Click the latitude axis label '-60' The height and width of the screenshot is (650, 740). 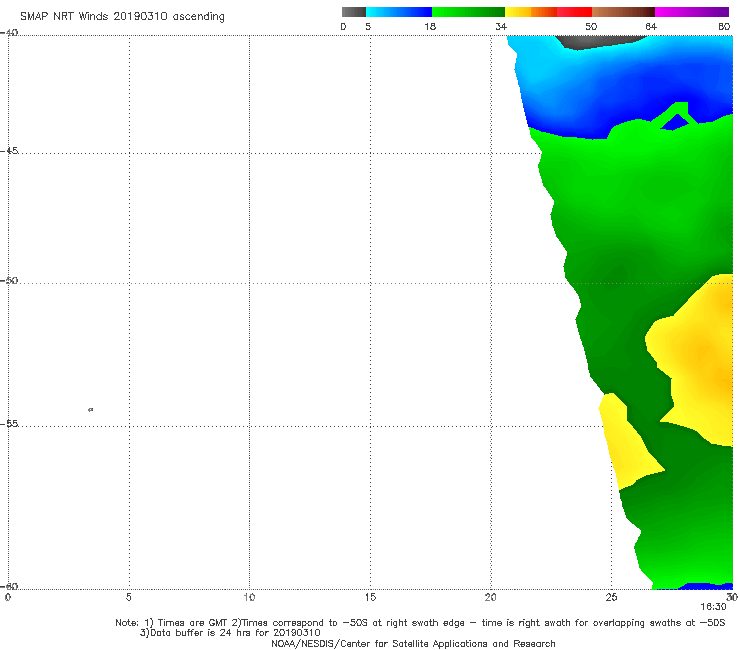pyautogui.click(x=9, y=586)
